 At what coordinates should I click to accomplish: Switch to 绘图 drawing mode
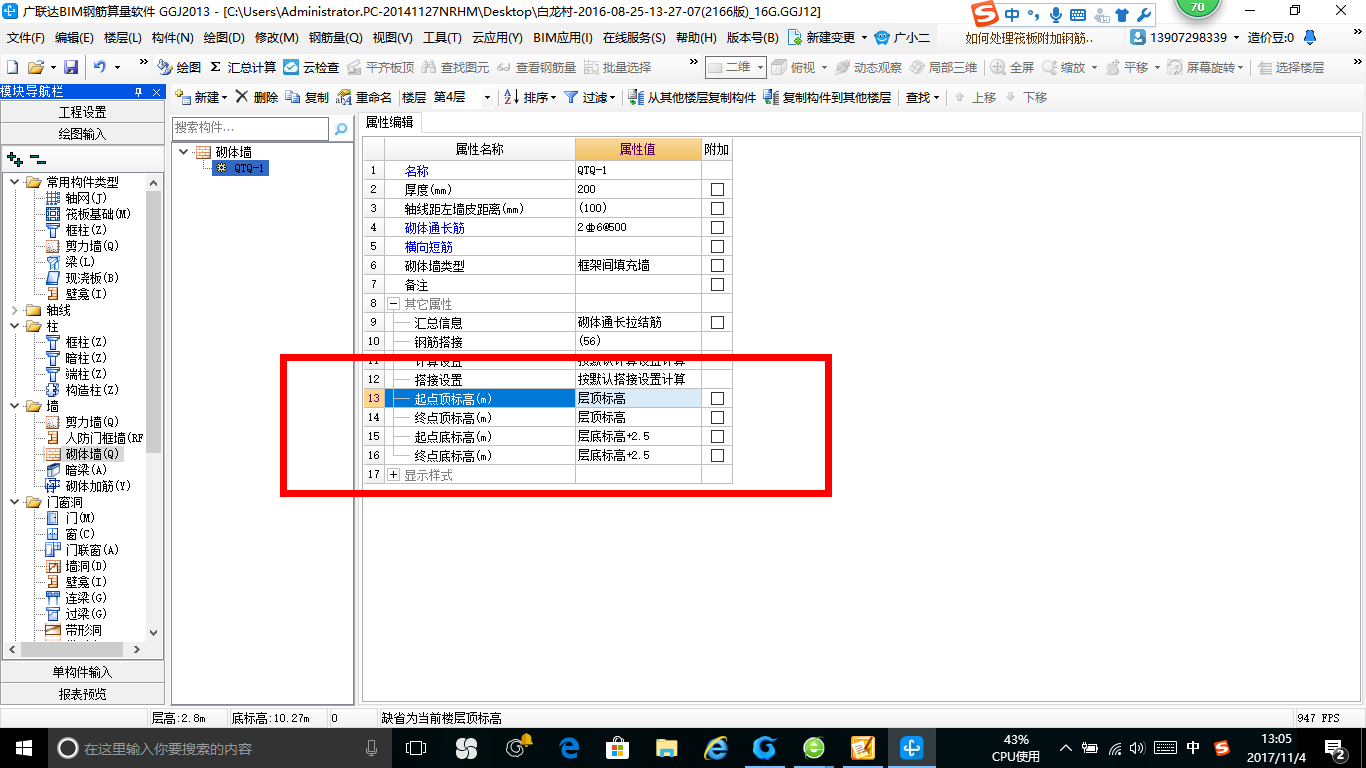(x=179, y=67)
